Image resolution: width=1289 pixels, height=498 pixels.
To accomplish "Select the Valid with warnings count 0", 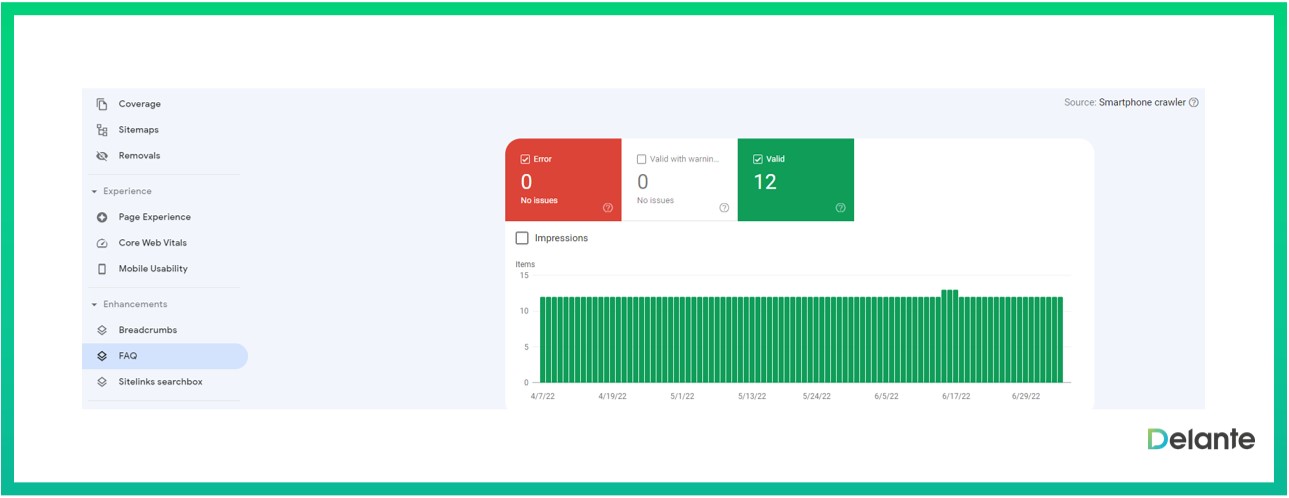I will 643,182.
